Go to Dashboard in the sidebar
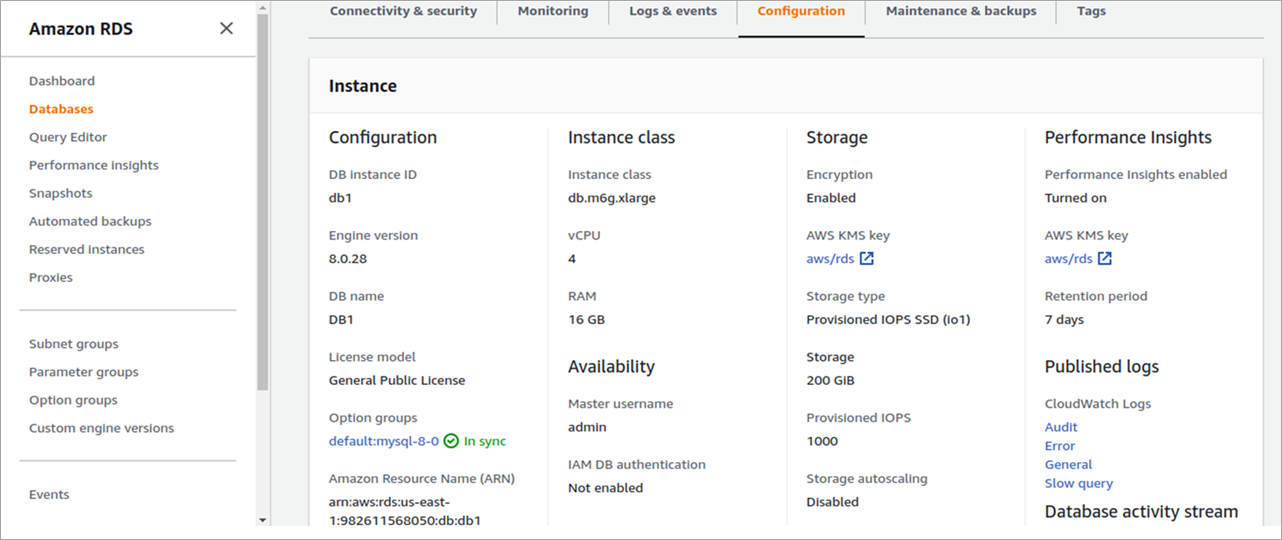The width and height of the screenshot is (1282, 540). [62, 81]
